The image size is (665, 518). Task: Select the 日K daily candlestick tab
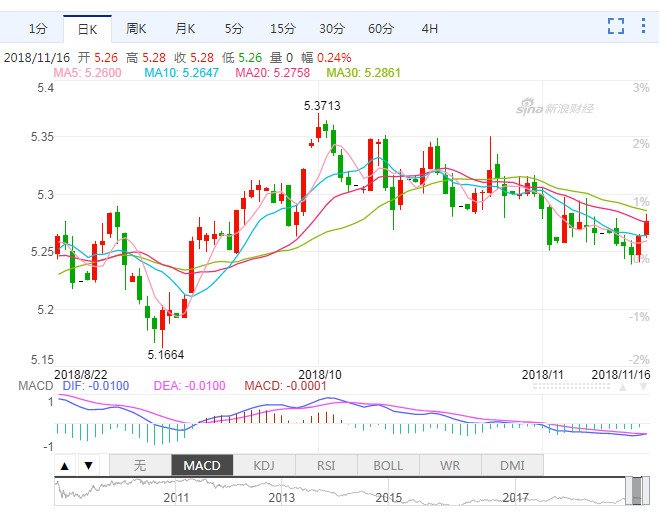pos(87,28)
